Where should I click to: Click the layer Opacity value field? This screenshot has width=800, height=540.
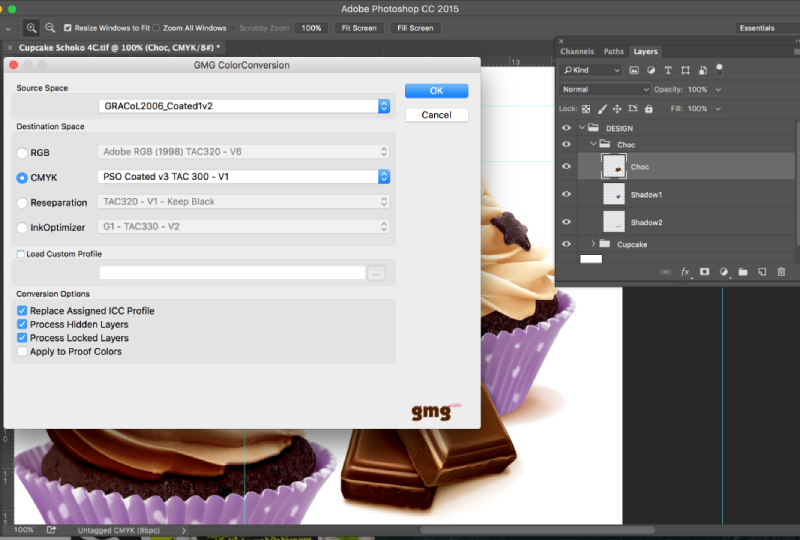point(697,89)
